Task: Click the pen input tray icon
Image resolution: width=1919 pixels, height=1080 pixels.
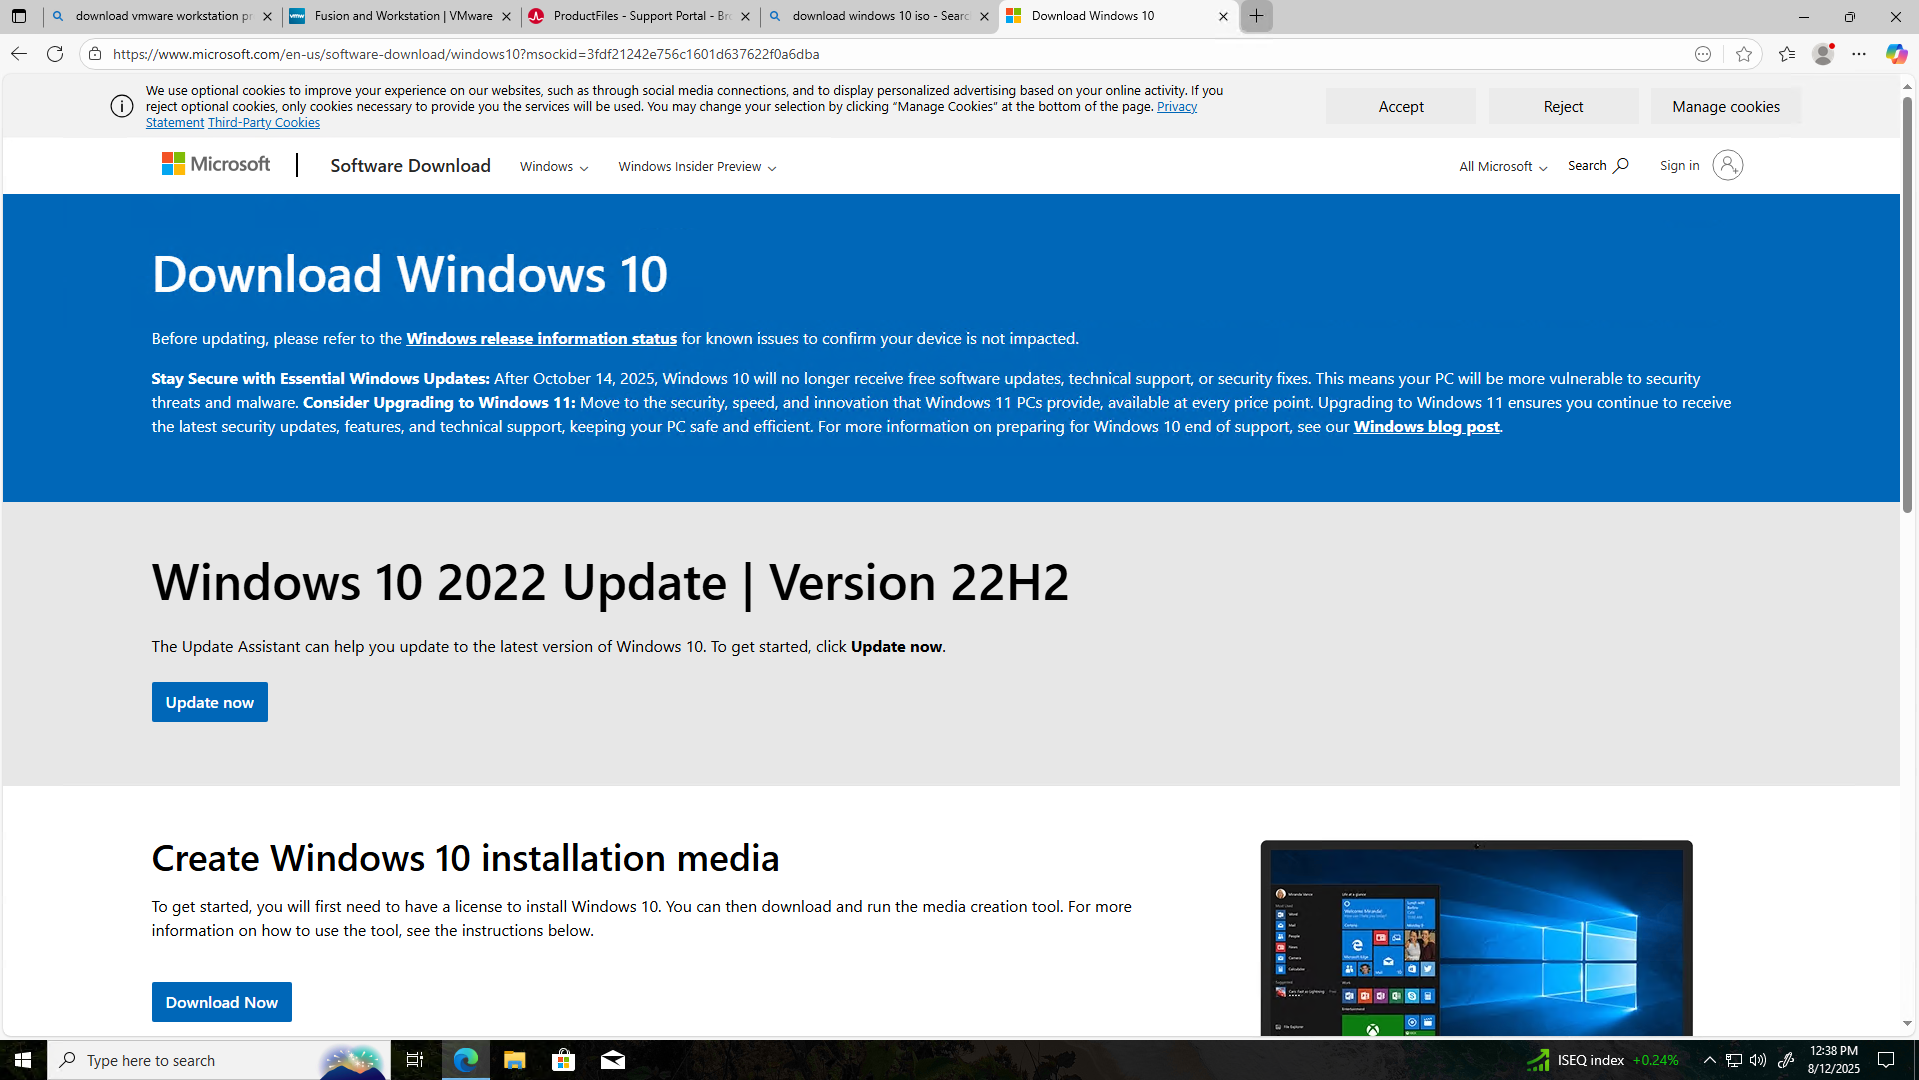Action: [1786, 1060]
